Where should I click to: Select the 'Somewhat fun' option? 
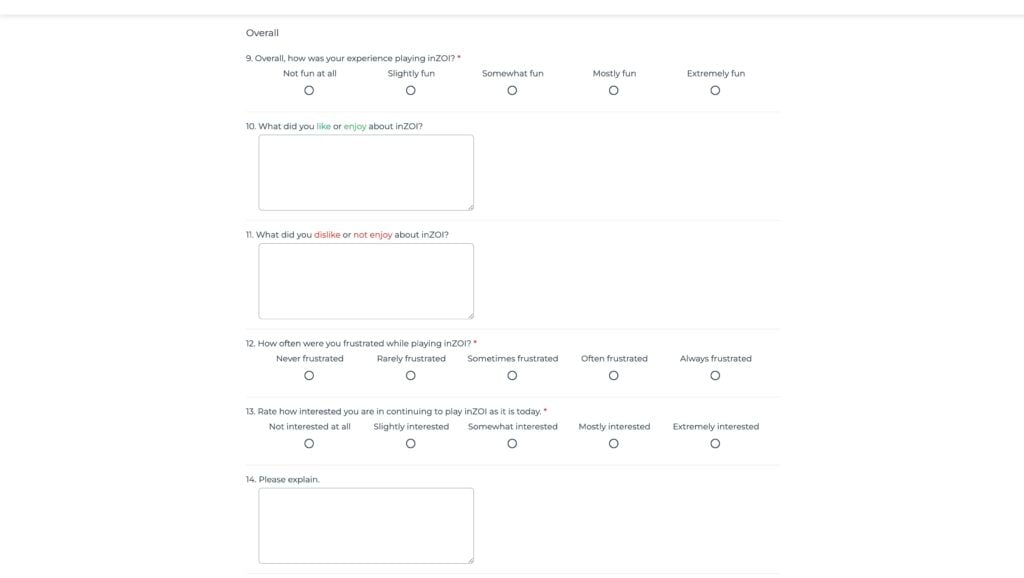click(512, 91)
